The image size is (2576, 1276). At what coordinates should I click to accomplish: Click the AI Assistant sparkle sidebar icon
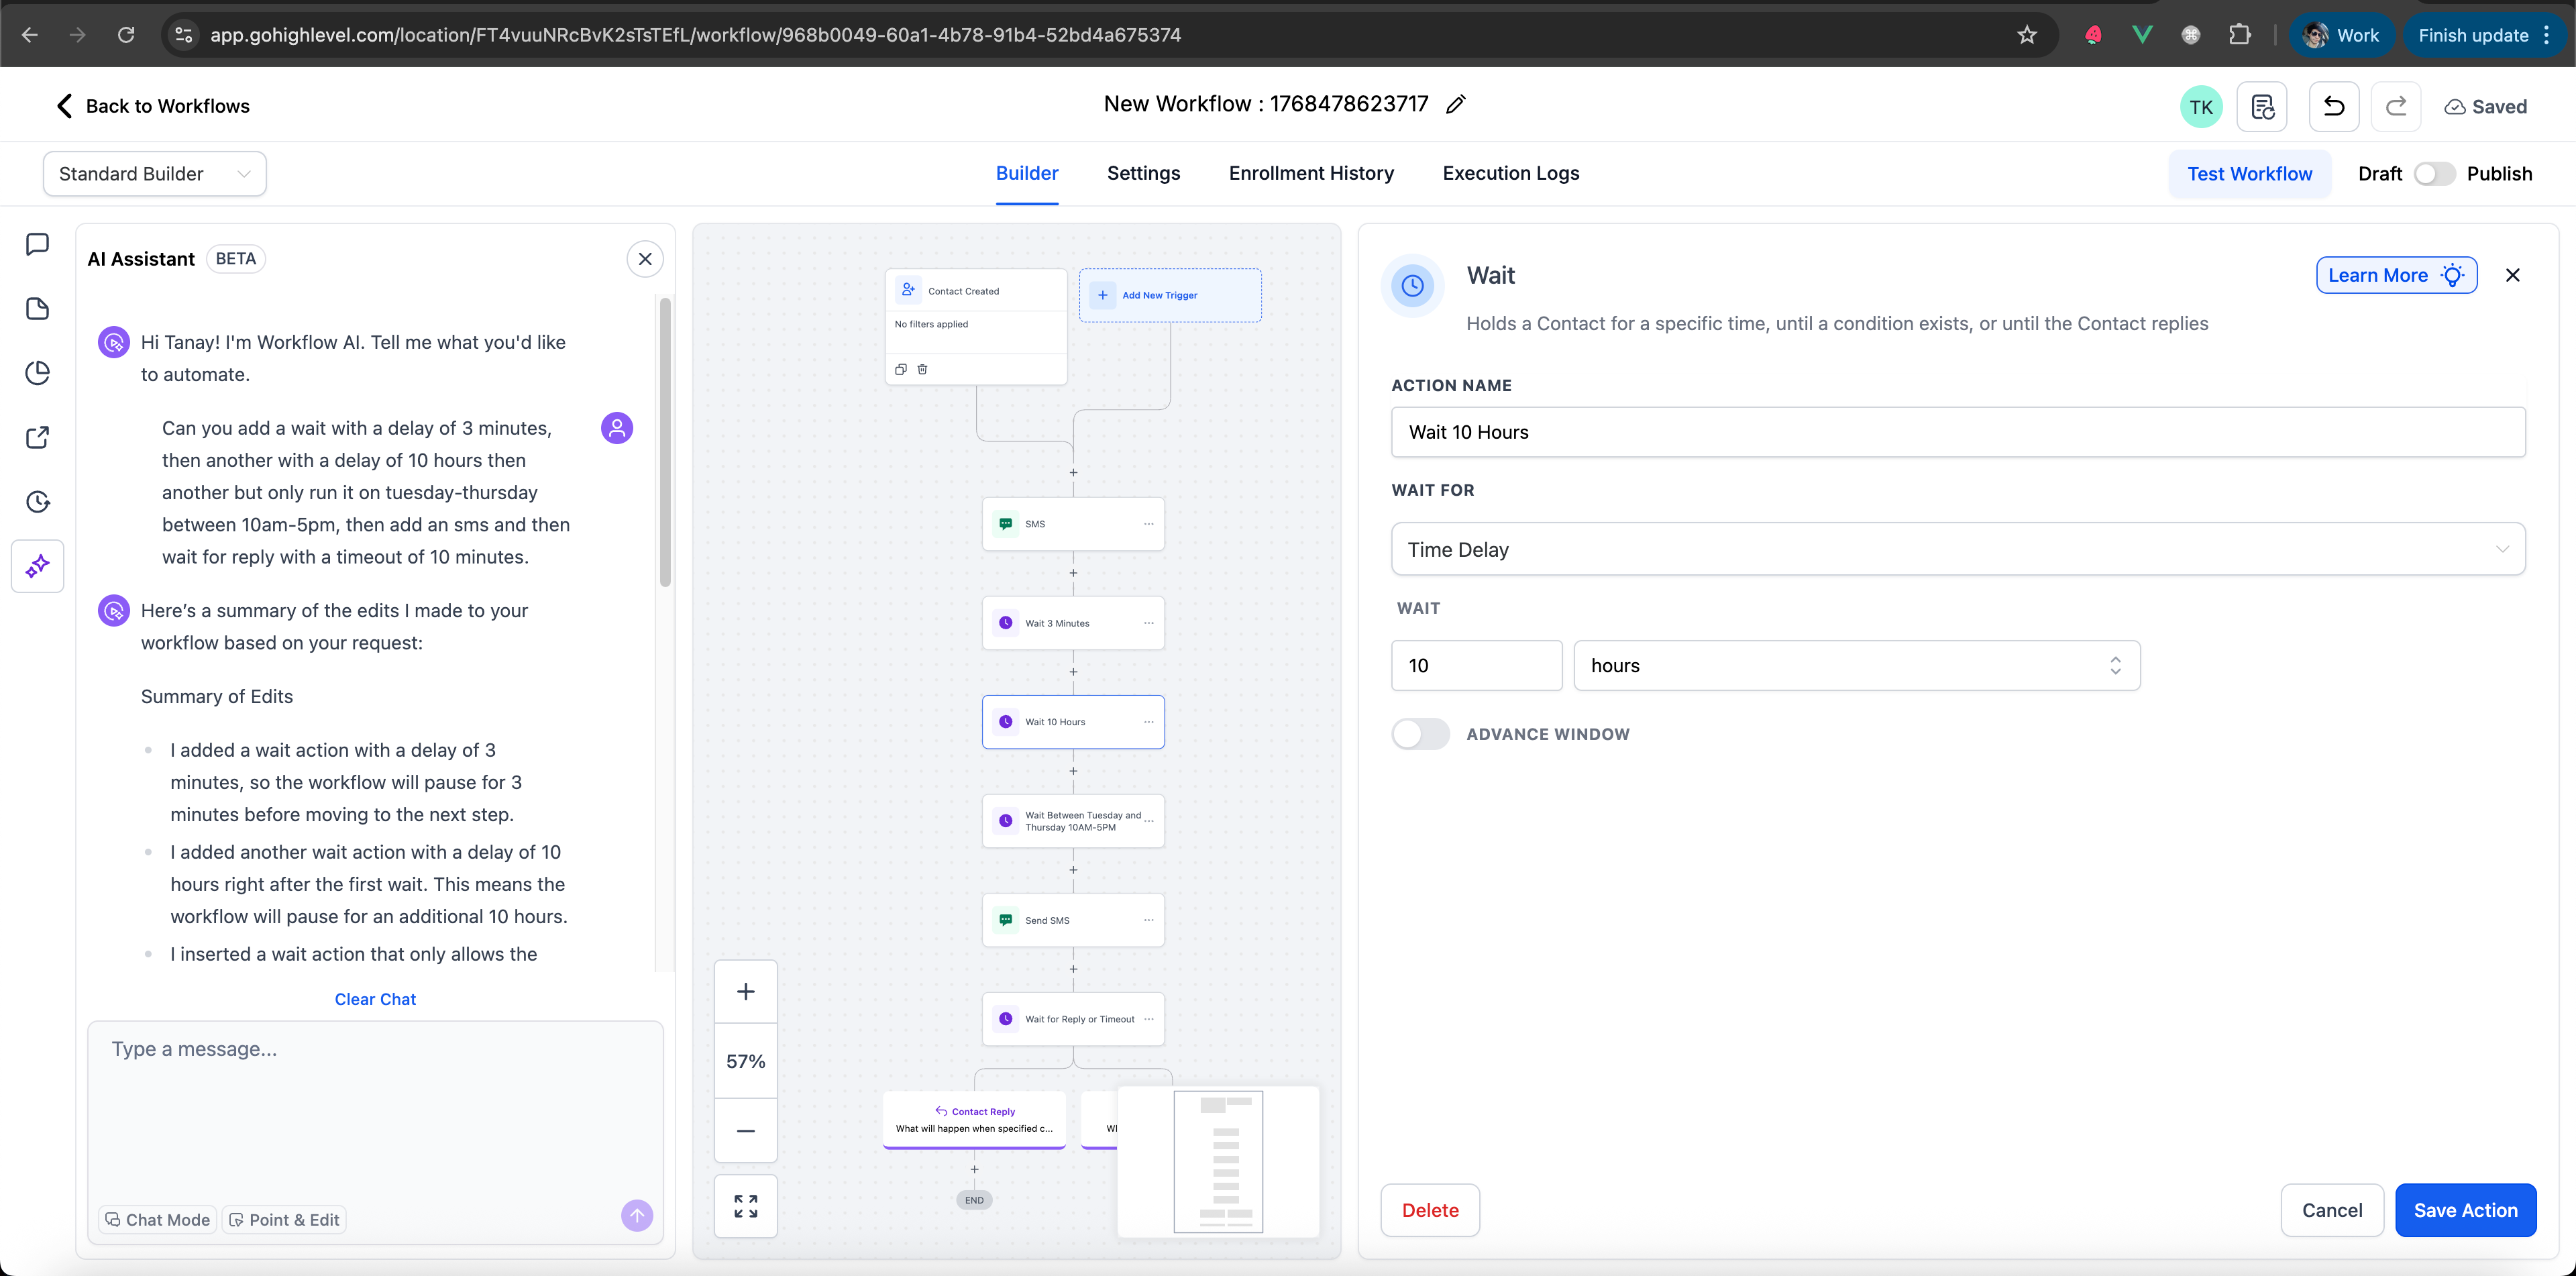37,566
